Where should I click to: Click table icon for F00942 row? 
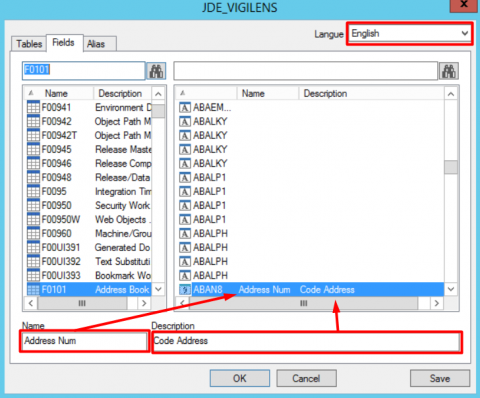point(33,121)
